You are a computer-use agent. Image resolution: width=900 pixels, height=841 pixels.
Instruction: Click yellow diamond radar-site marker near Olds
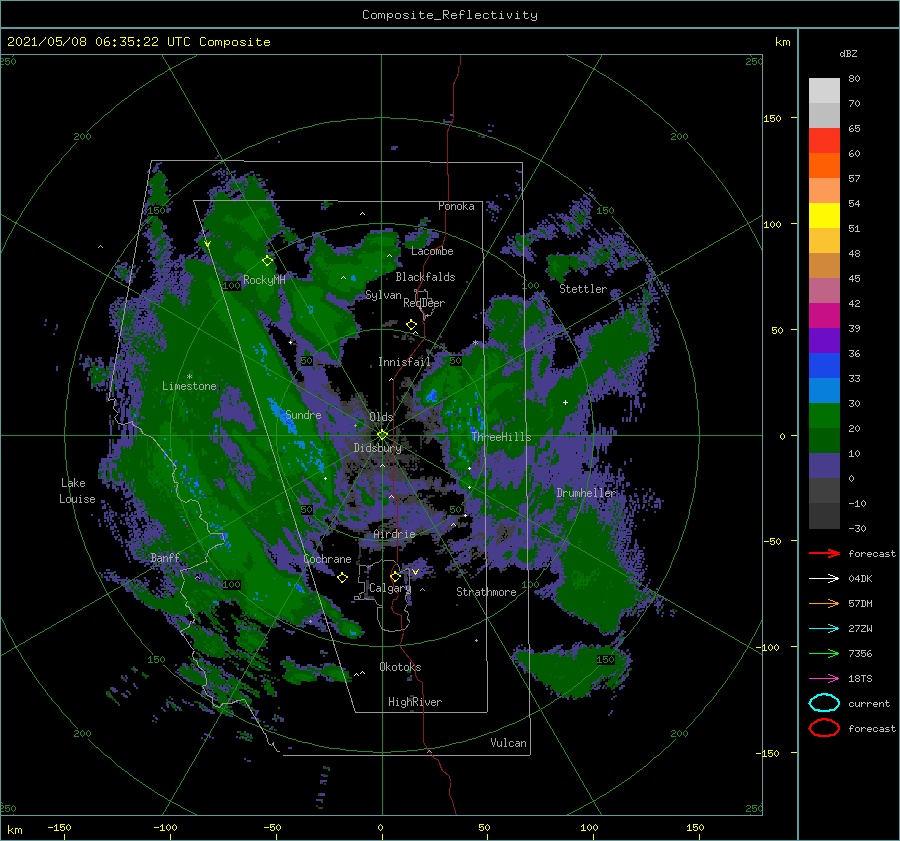(x=382, y=435)
